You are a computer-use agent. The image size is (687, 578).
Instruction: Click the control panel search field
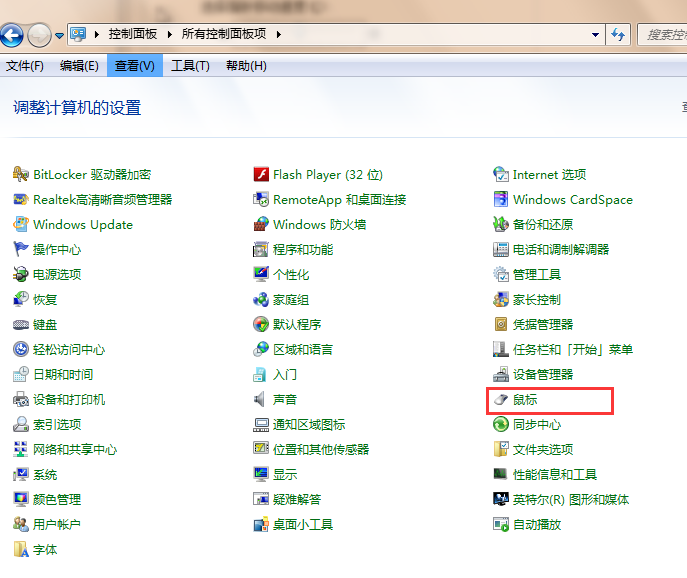(662, 34)
